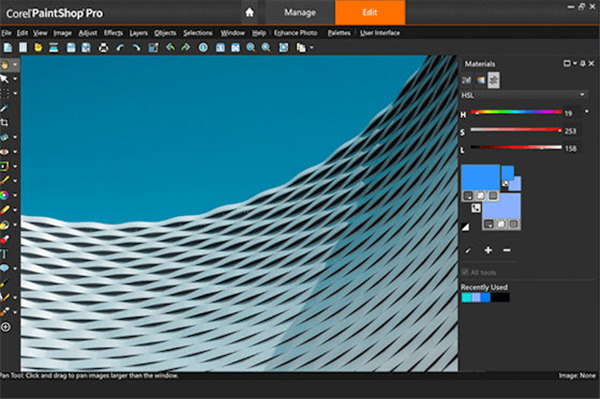The image size is (600, 399).
Task: Set materials to black and white
Action: click(465, 227)
